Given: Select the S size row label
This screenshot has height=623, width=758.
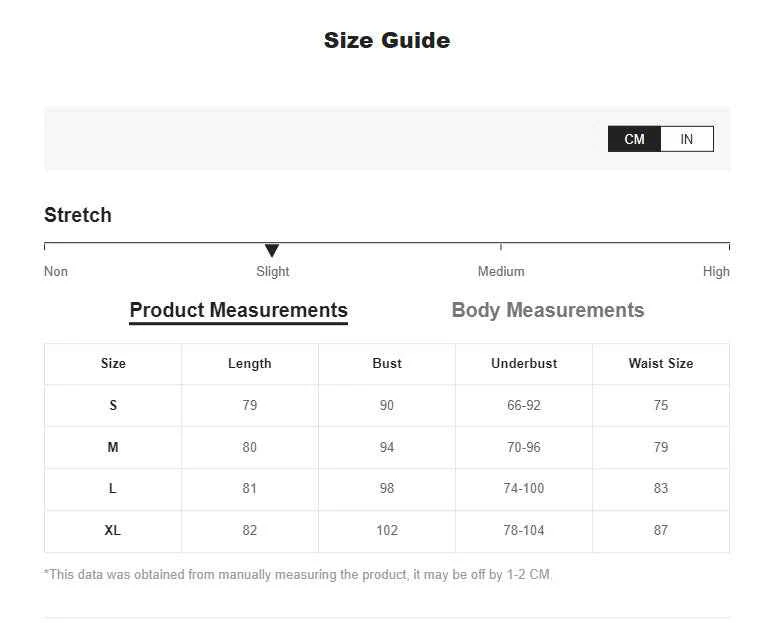Looking at the screenshot, I should click(113, 406).
